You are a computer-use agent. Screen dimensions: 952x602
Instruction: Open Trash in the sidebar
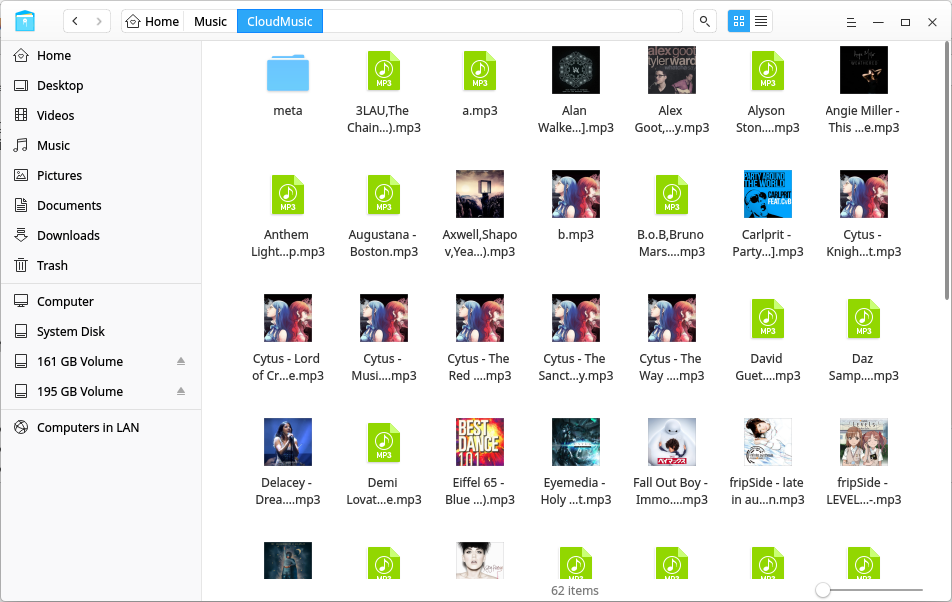pos(101,266)
